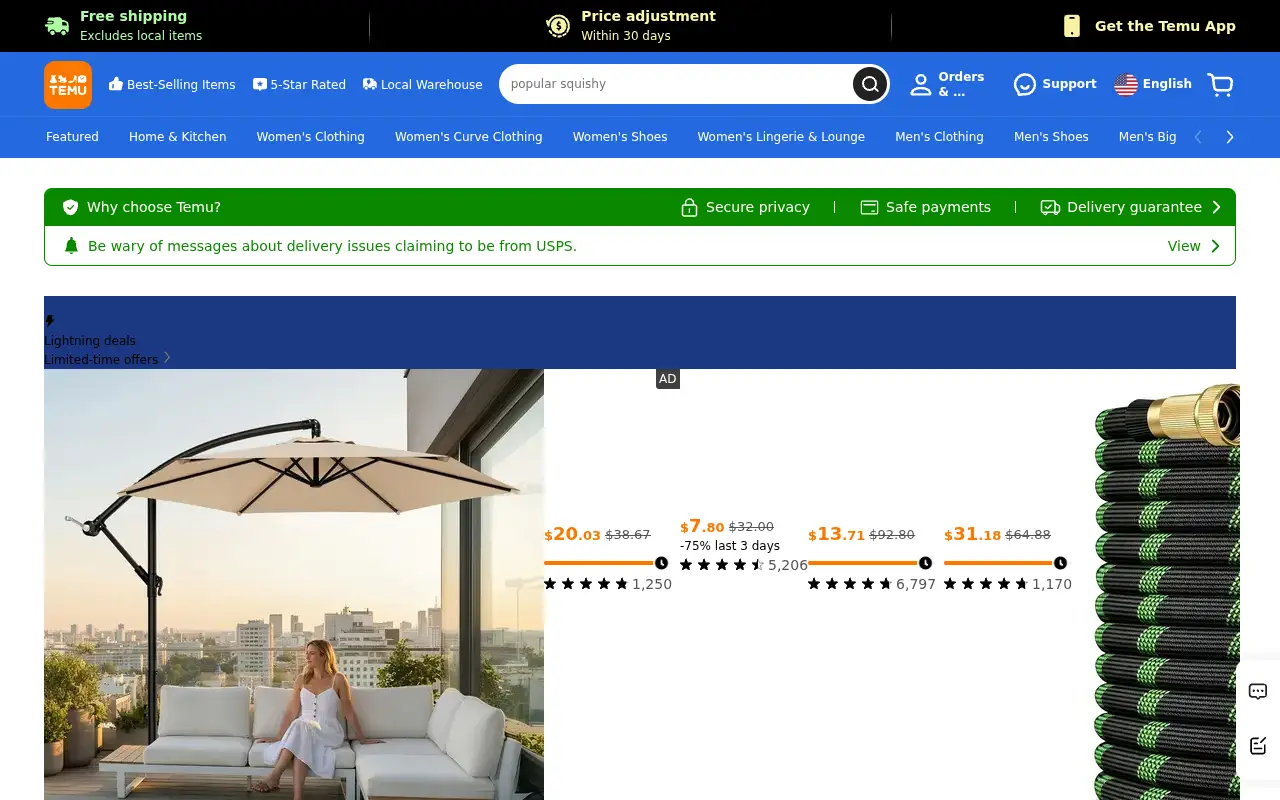Image resolution: width=1280 pixels, height=800 pixels.
Task: Click the magnifier search button
Action: click(870, 84)
